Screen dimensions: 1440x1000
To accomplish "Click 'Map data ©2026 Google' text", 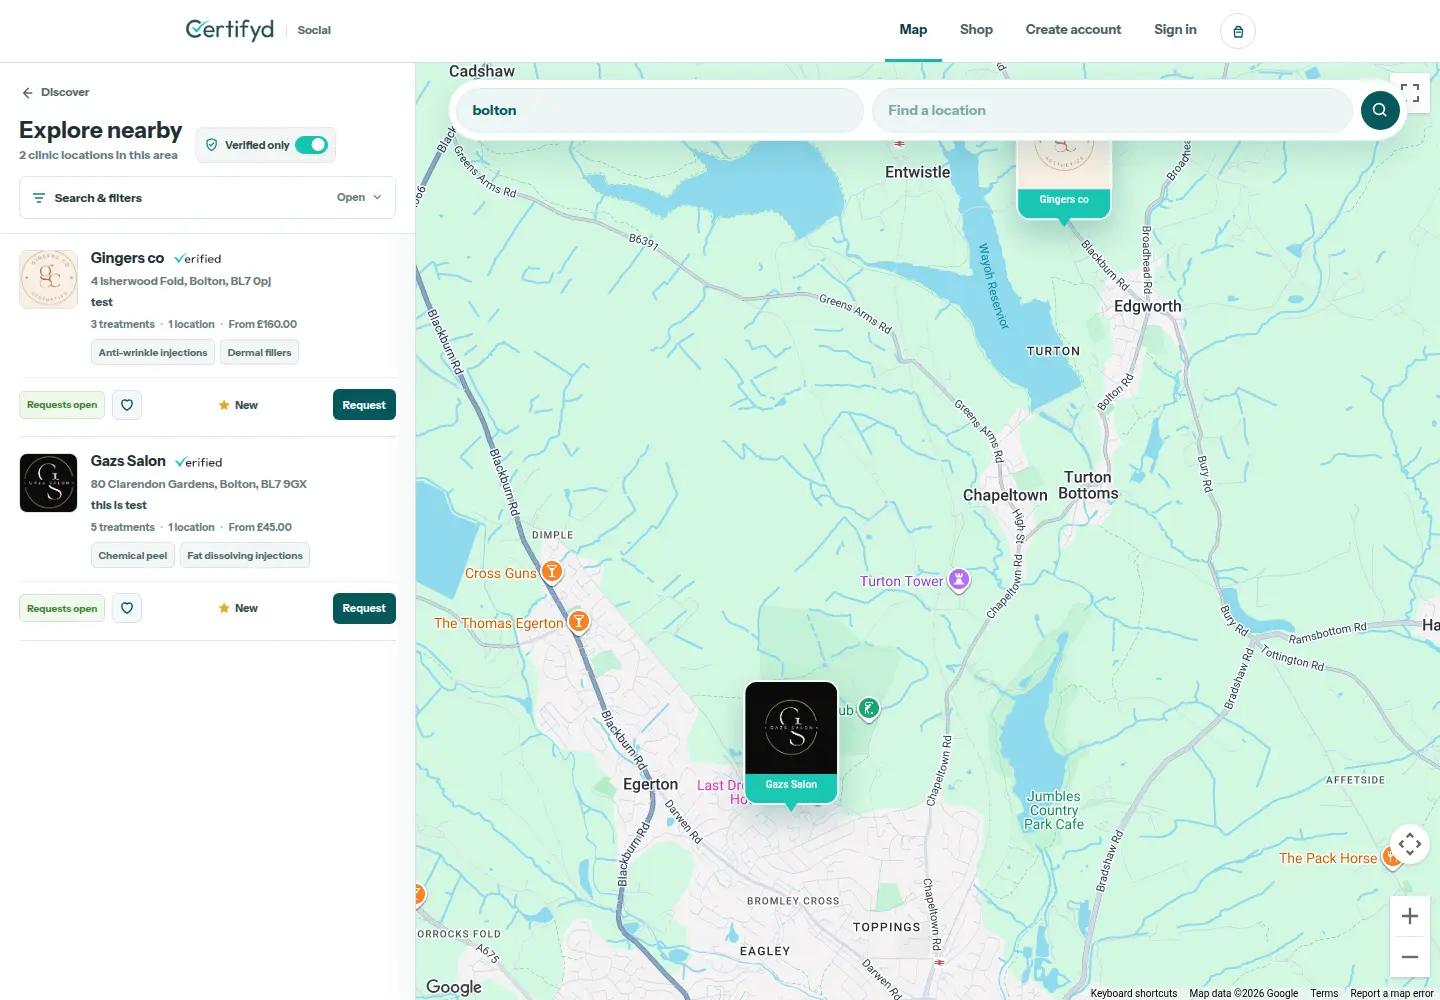I will pyautogui.click(x=1243, y=993).
